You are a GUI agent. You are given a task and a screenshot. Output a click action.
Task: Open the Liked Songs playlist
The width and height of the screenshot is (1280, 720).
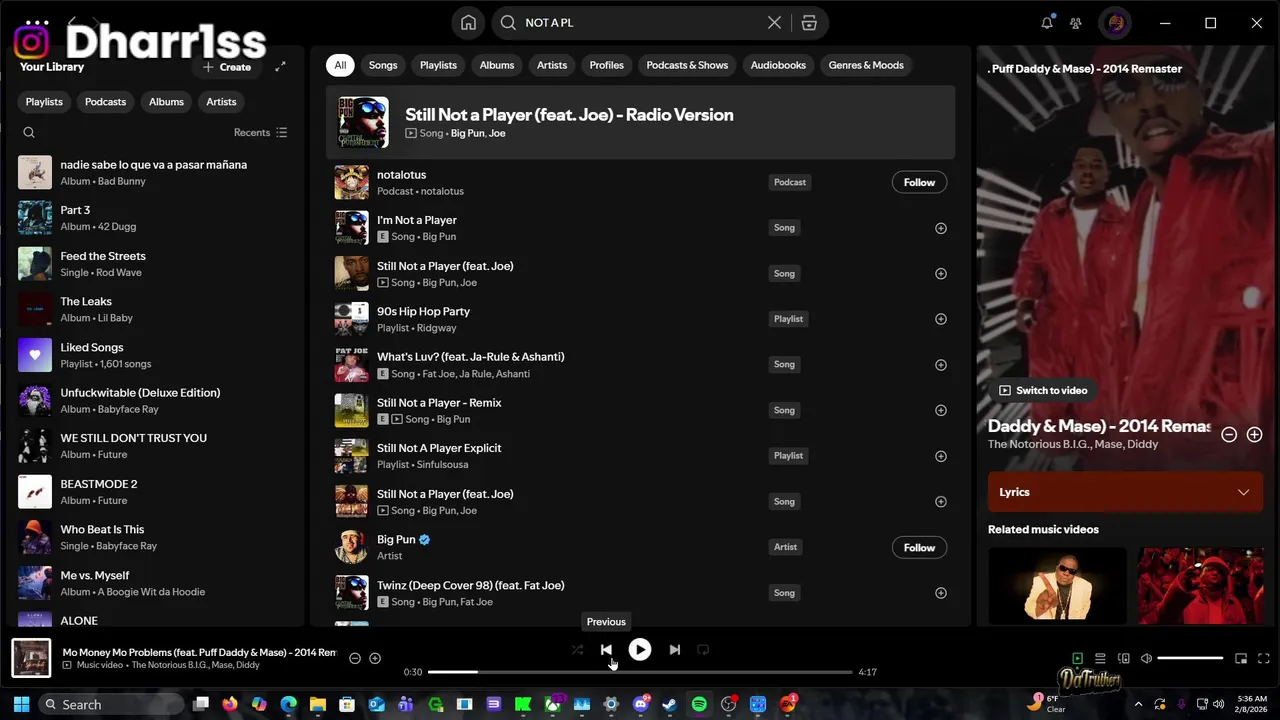[155, 355]
